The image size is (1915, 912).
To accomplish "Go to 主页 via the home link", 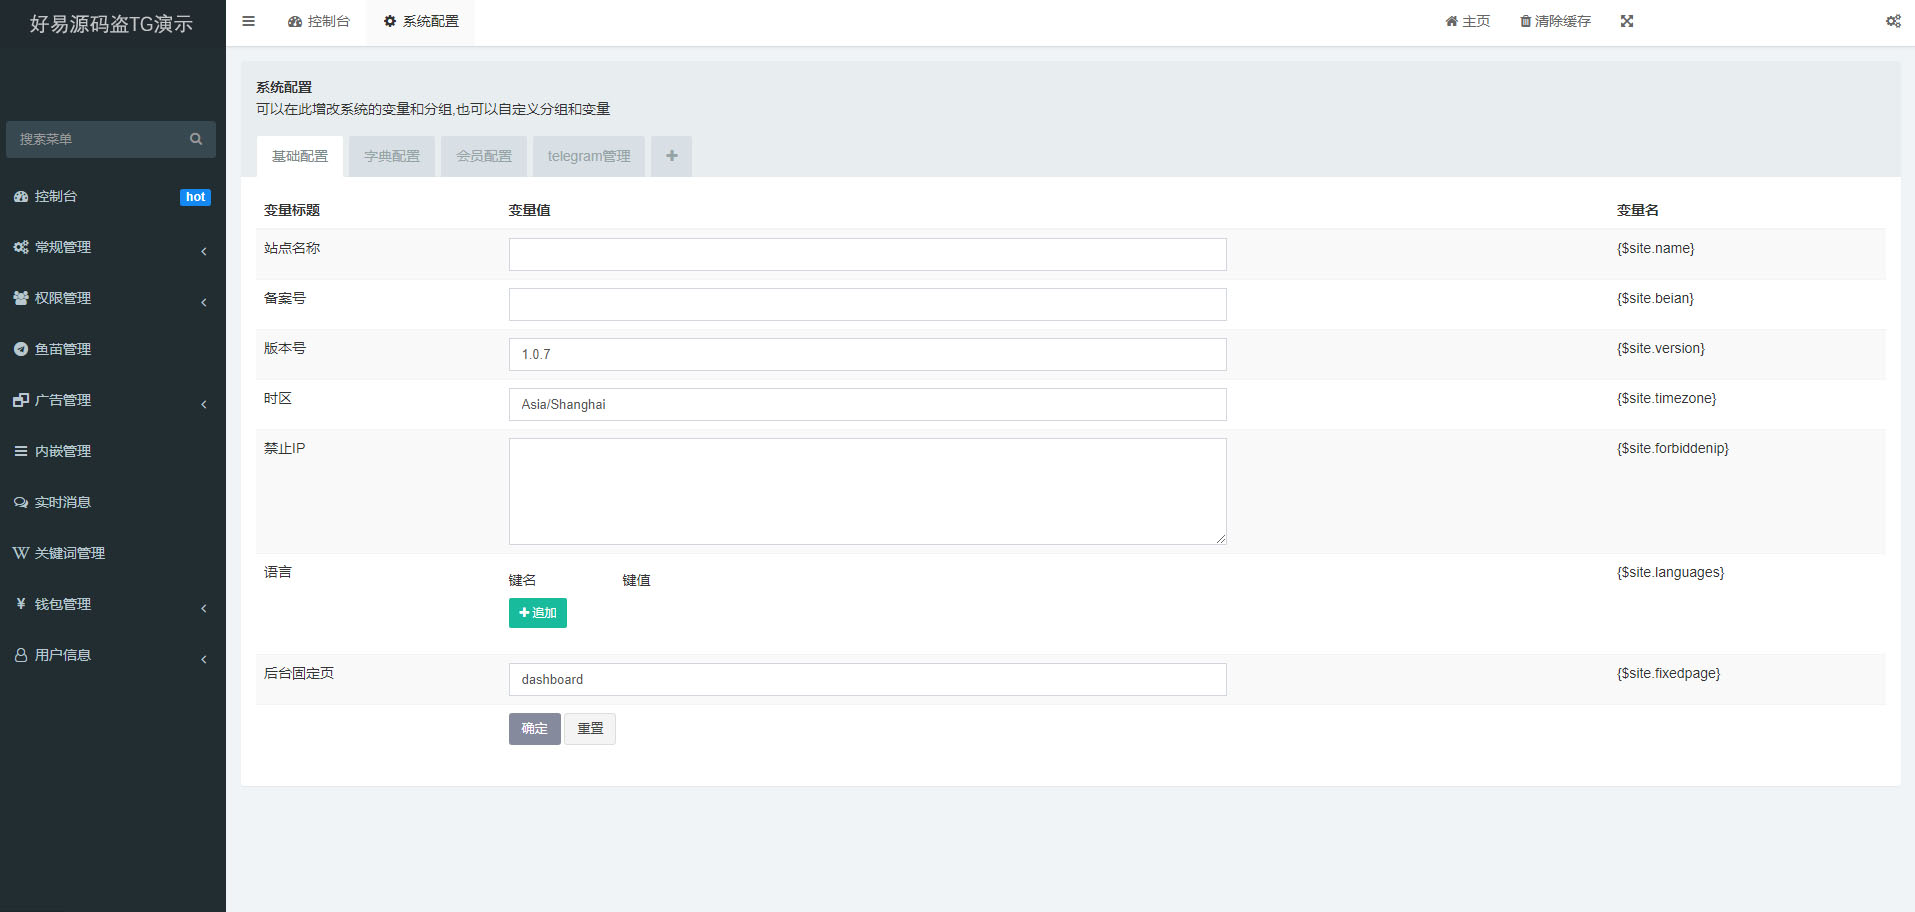I will pyautogui.click(x=1467, y=21).
